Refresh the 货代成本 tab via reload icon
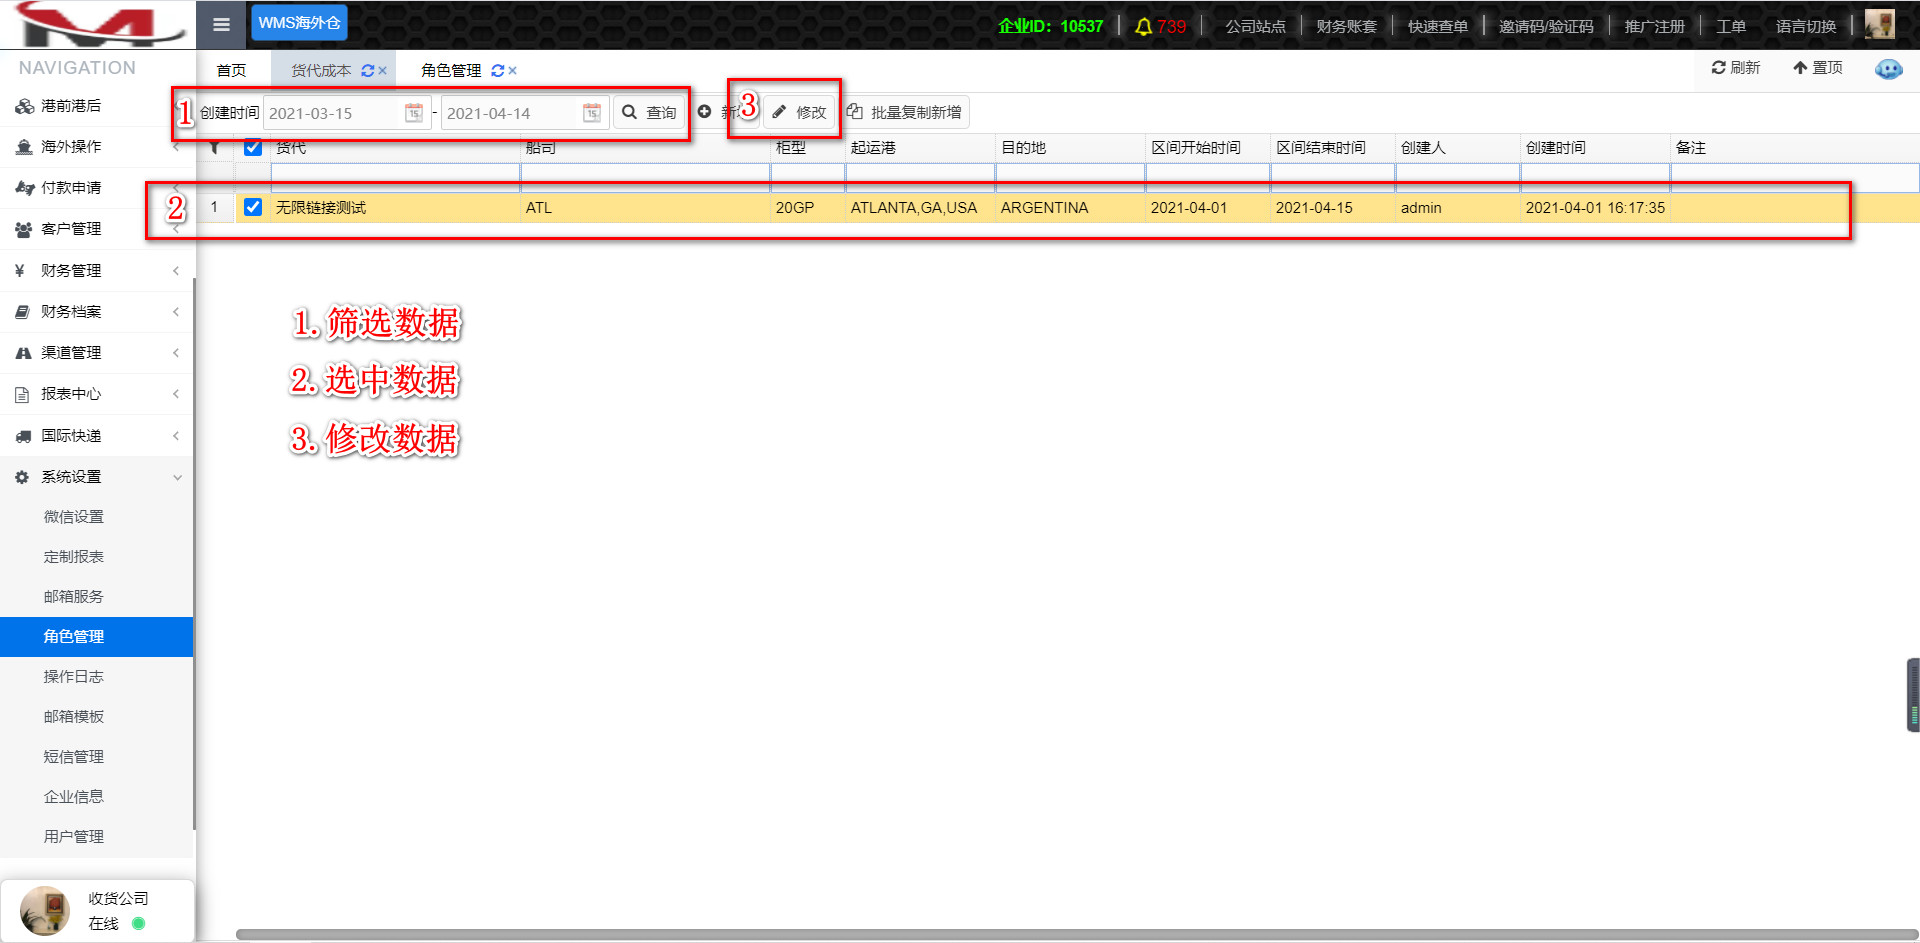This screenshot has height=943, width=1920. point(367,71)
